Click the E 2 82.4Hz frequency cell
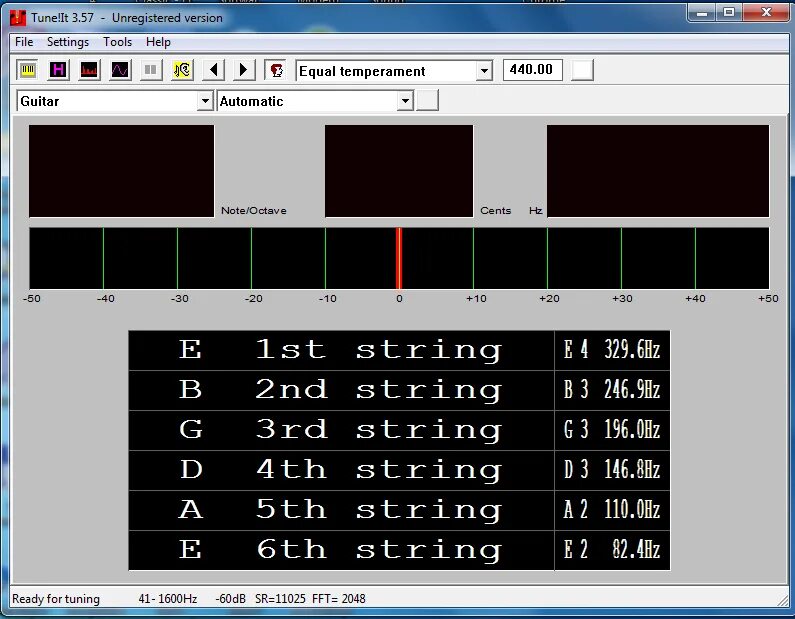The image size is (795, 619). [612, 551]
